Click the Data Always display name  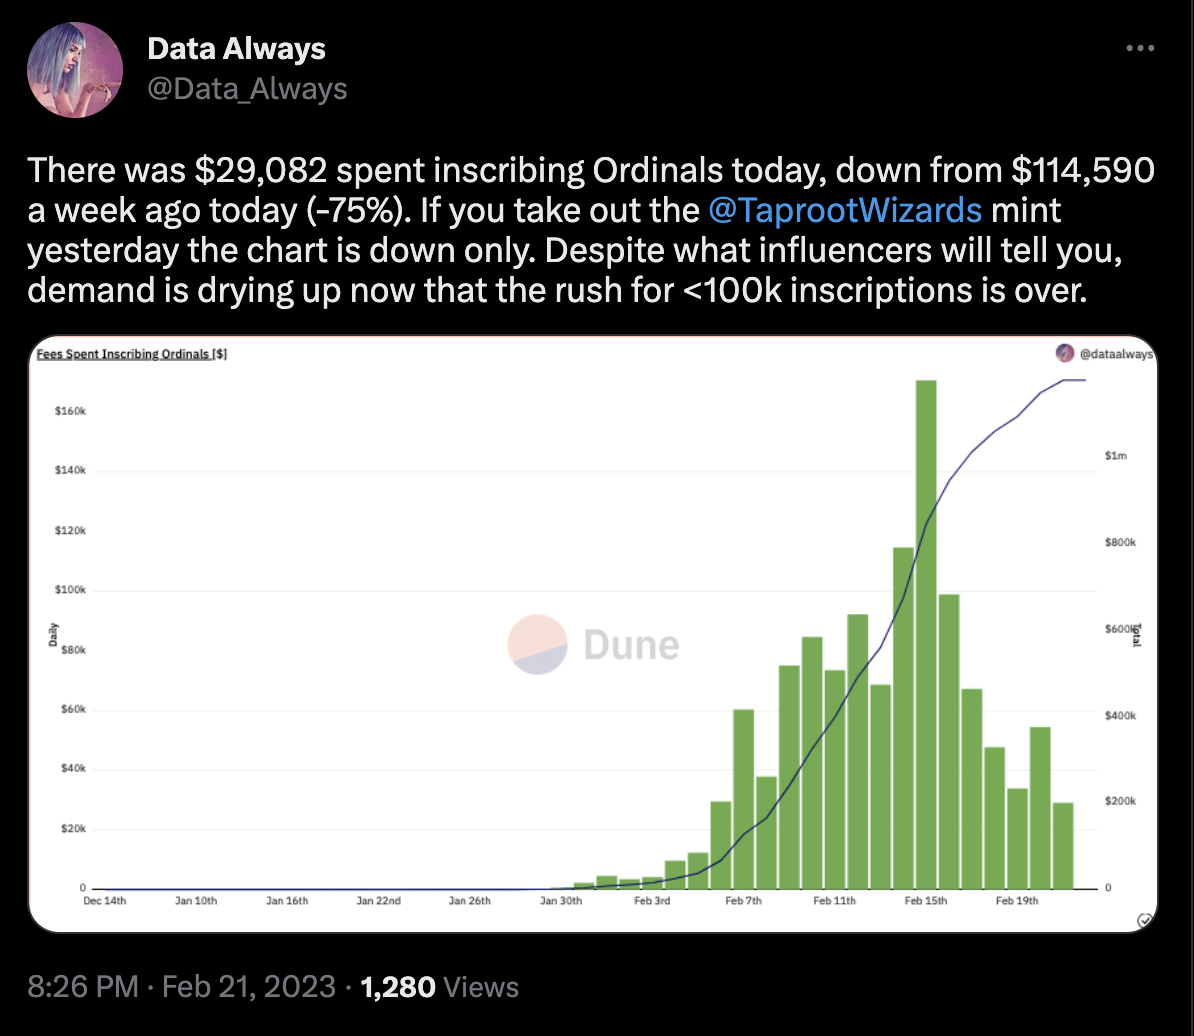pos(236,48)
